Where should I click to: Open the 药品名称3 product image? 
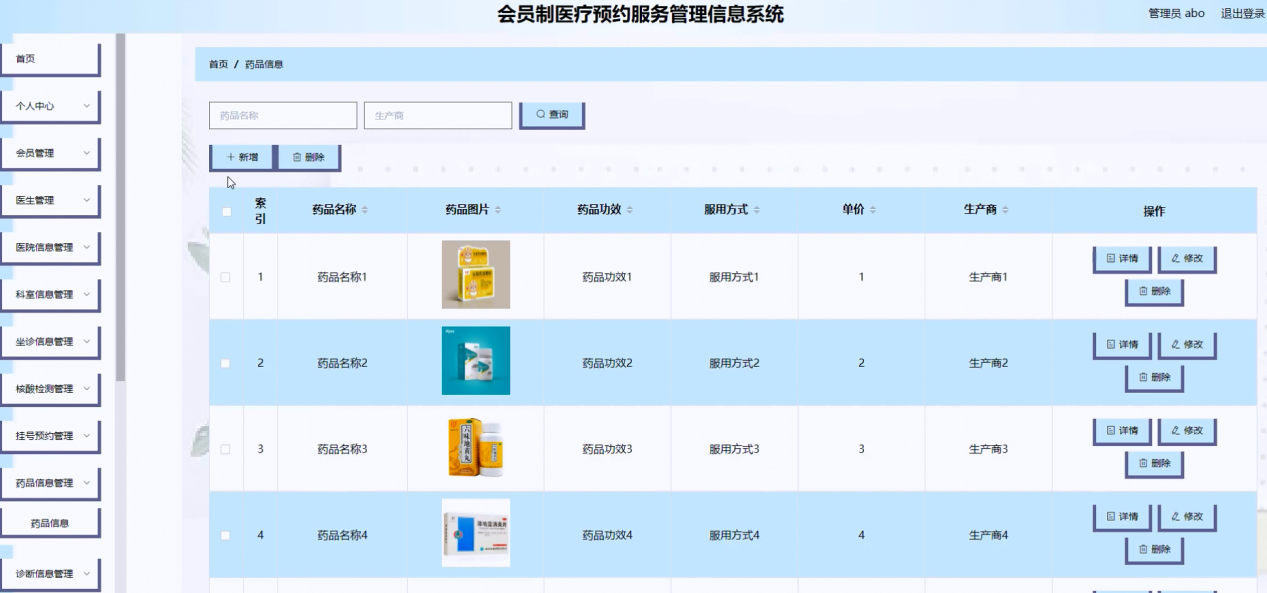tap(476, 447)
